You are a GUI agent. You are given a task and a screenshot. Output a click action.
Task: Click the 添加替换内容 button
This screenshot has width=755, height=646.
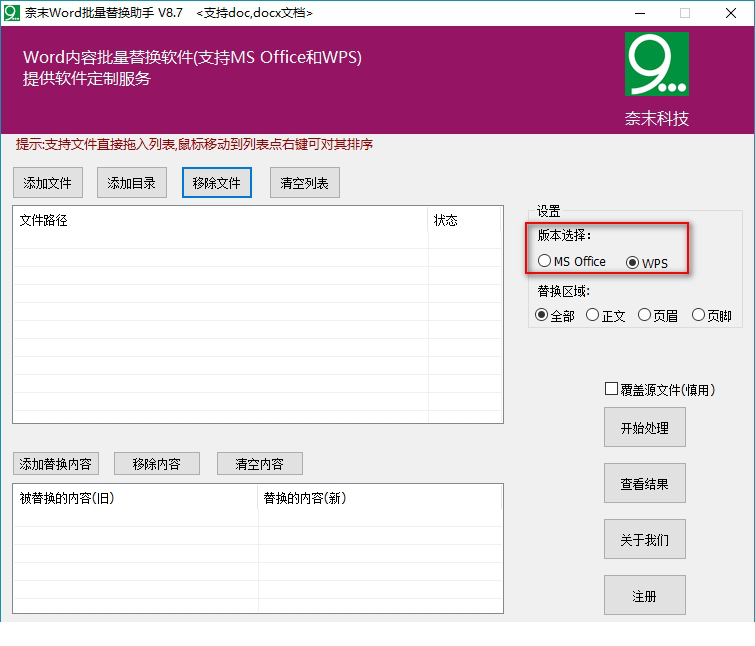click(56, 464)
